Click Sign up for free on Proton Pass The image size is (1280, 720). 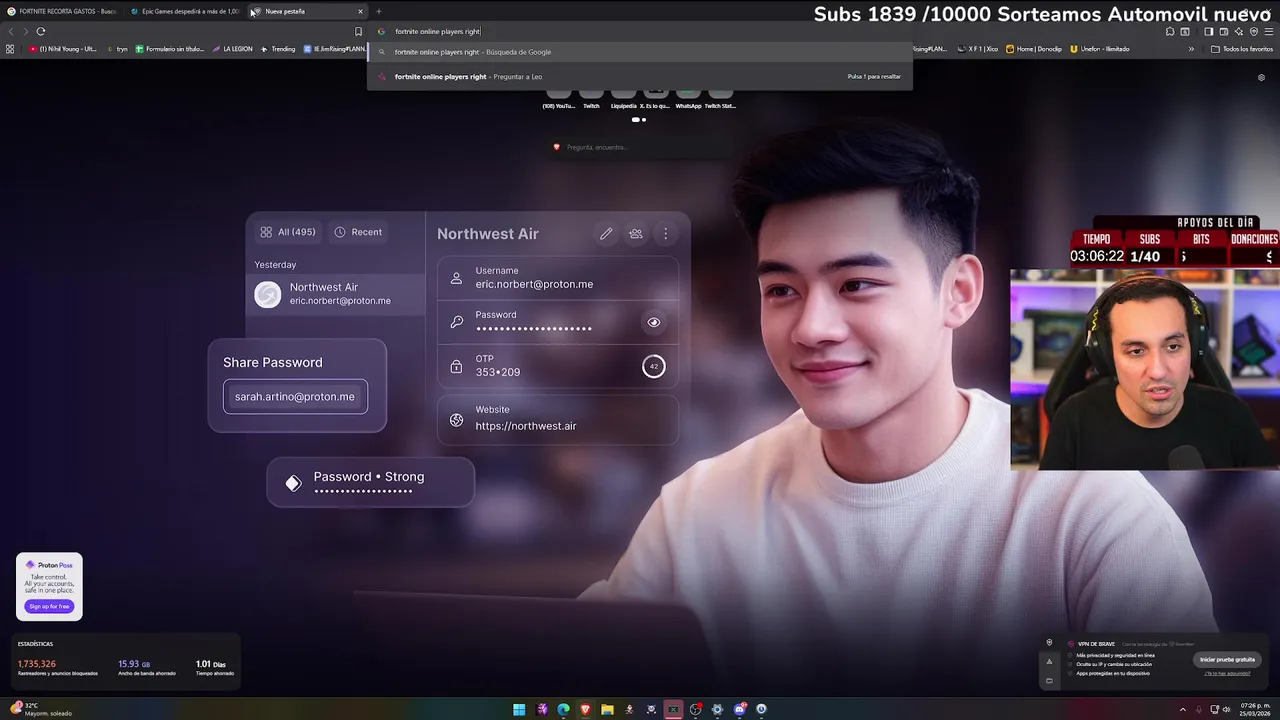[x=49, y=606]
